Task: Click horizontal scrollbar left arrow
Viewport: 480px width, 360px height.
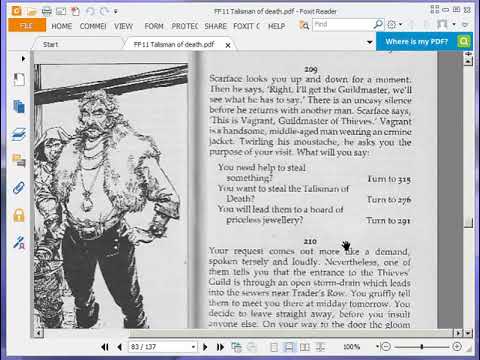Action: 39,333
